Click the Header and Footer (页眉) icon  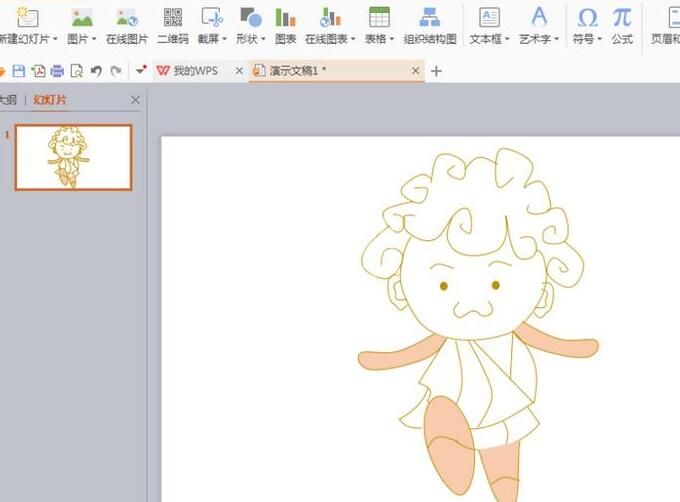tap(673, 18)
